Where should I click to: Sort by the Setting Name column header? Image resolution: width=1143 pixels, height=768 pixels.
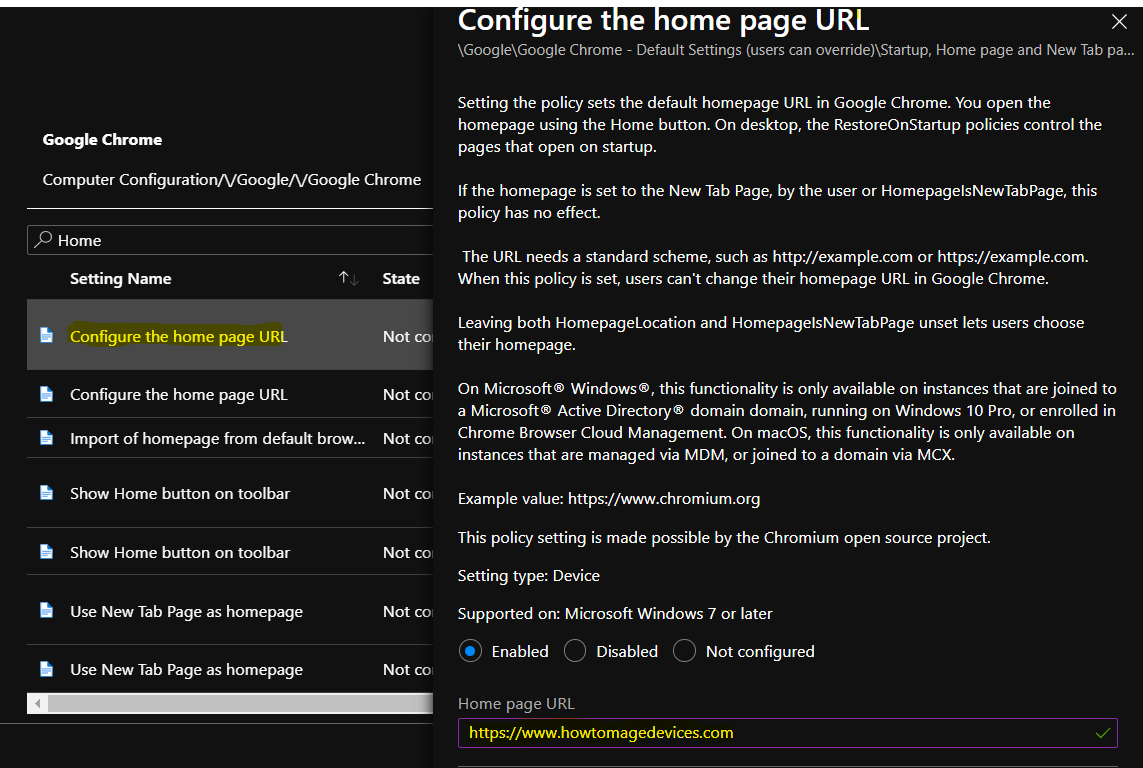click(x=120, y=278)
